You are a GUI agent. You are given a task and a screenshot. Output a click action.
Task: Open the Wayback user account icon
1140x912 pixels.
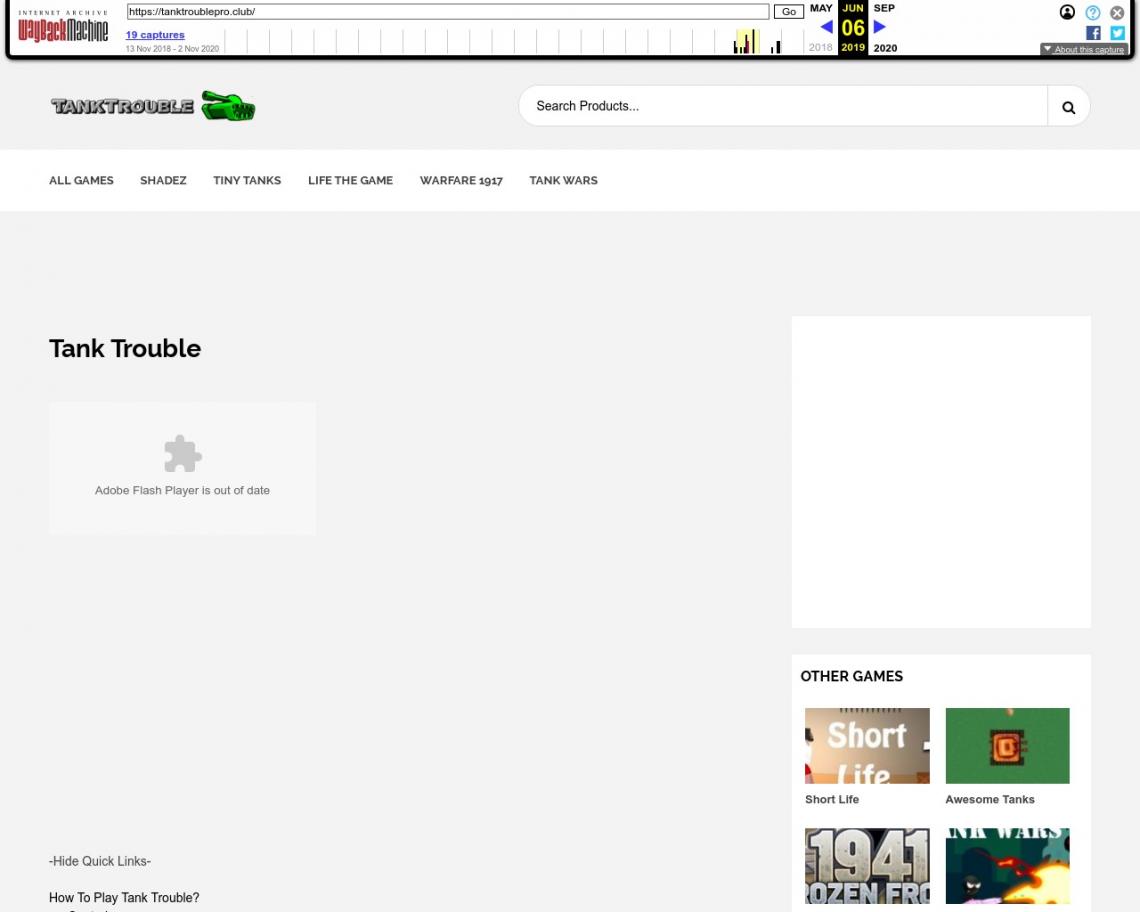pos(1067,13)
